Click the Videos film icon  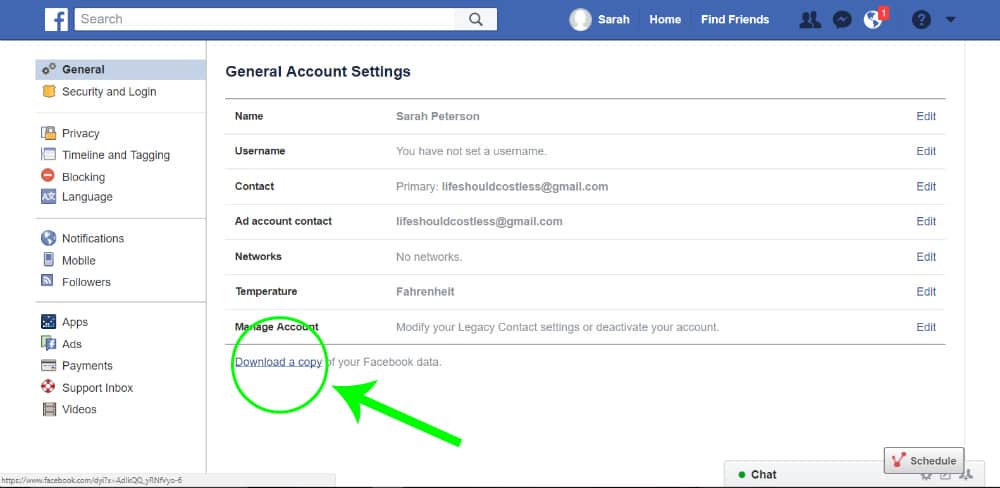(x=49, y=410)
